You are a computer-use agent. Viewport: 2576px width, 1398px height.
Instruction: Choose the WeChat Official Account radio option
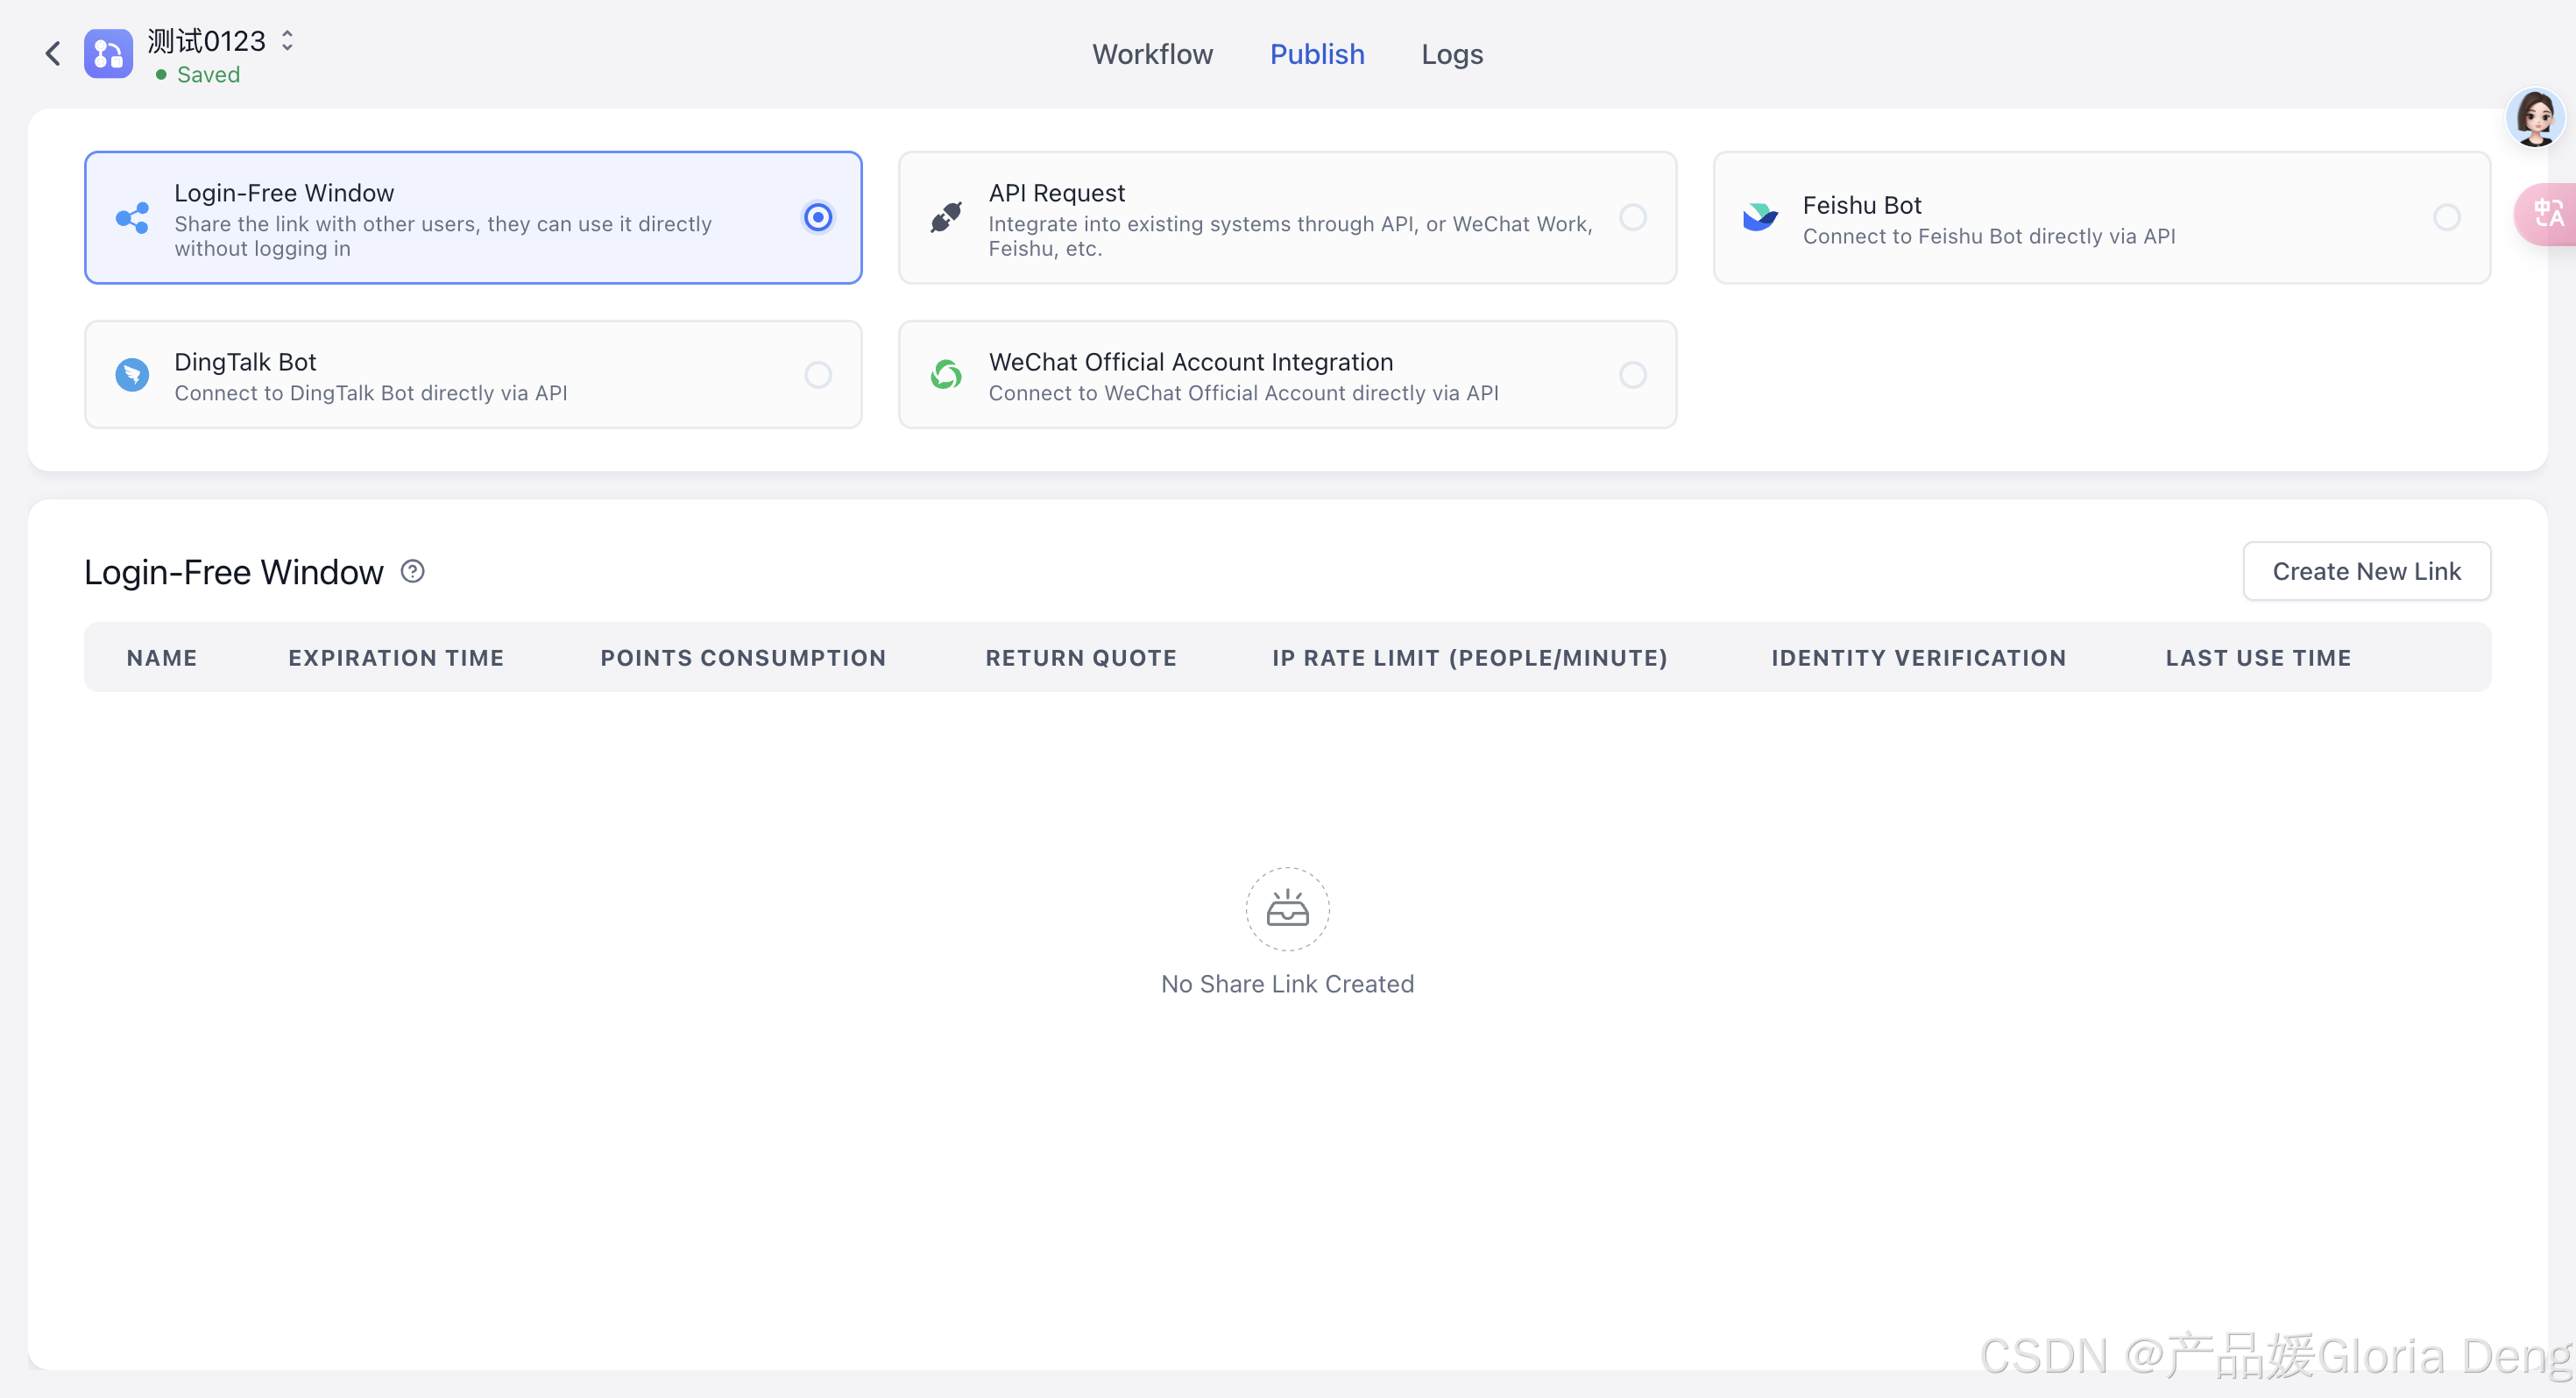coord(1632,375)
